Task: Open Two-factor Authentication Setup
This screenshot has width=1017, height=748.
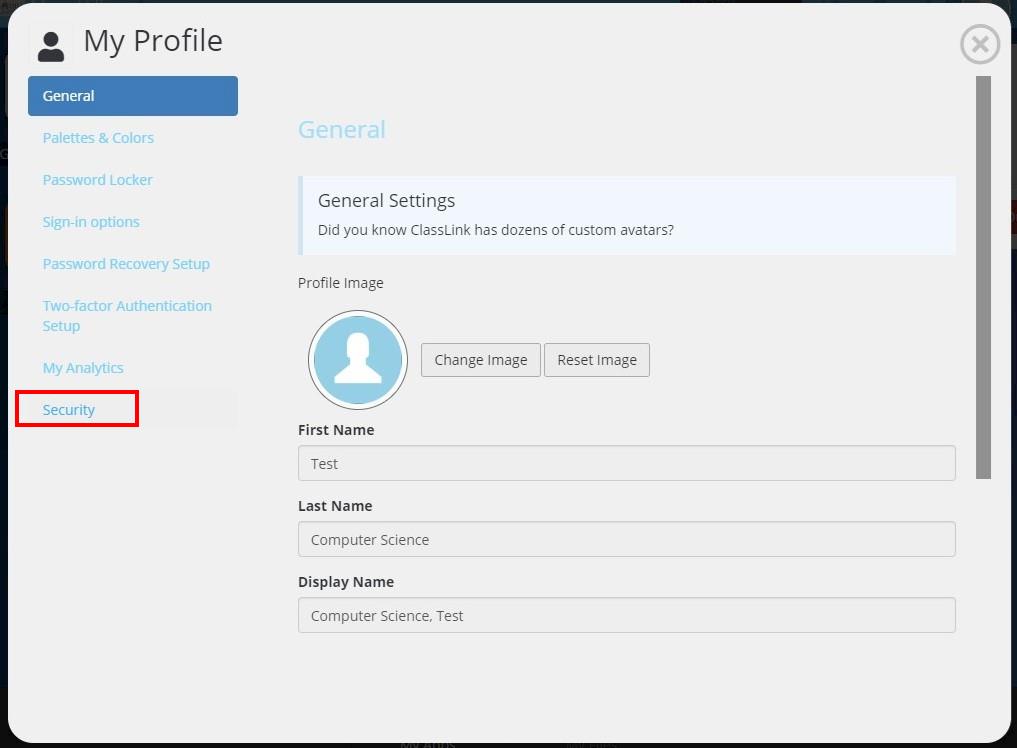Action: point(127,315)
